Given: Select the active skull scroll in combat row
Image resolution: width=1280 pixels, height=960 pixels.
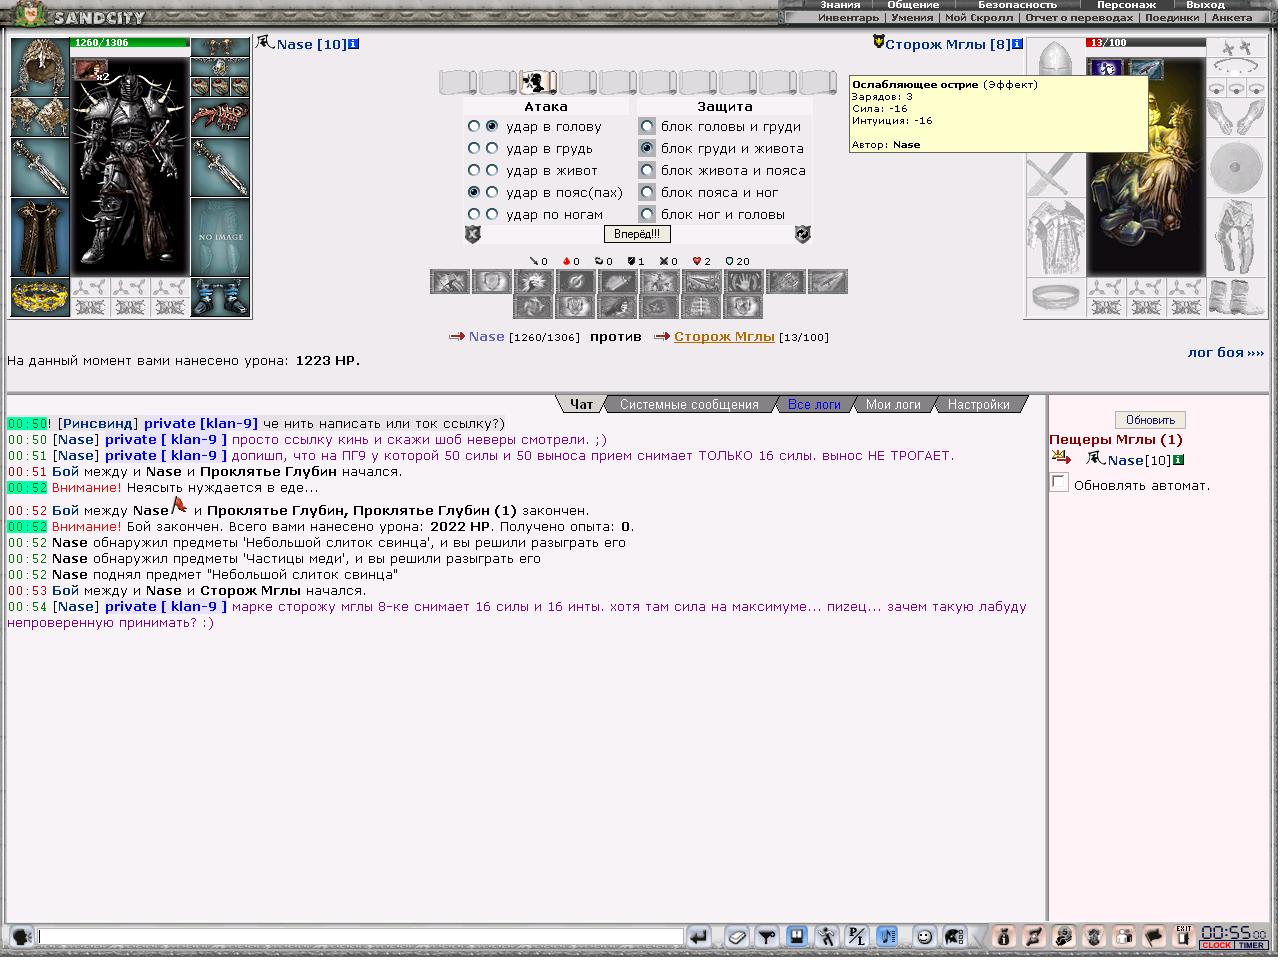Looking at the screenshot, I should pos(537,81).
